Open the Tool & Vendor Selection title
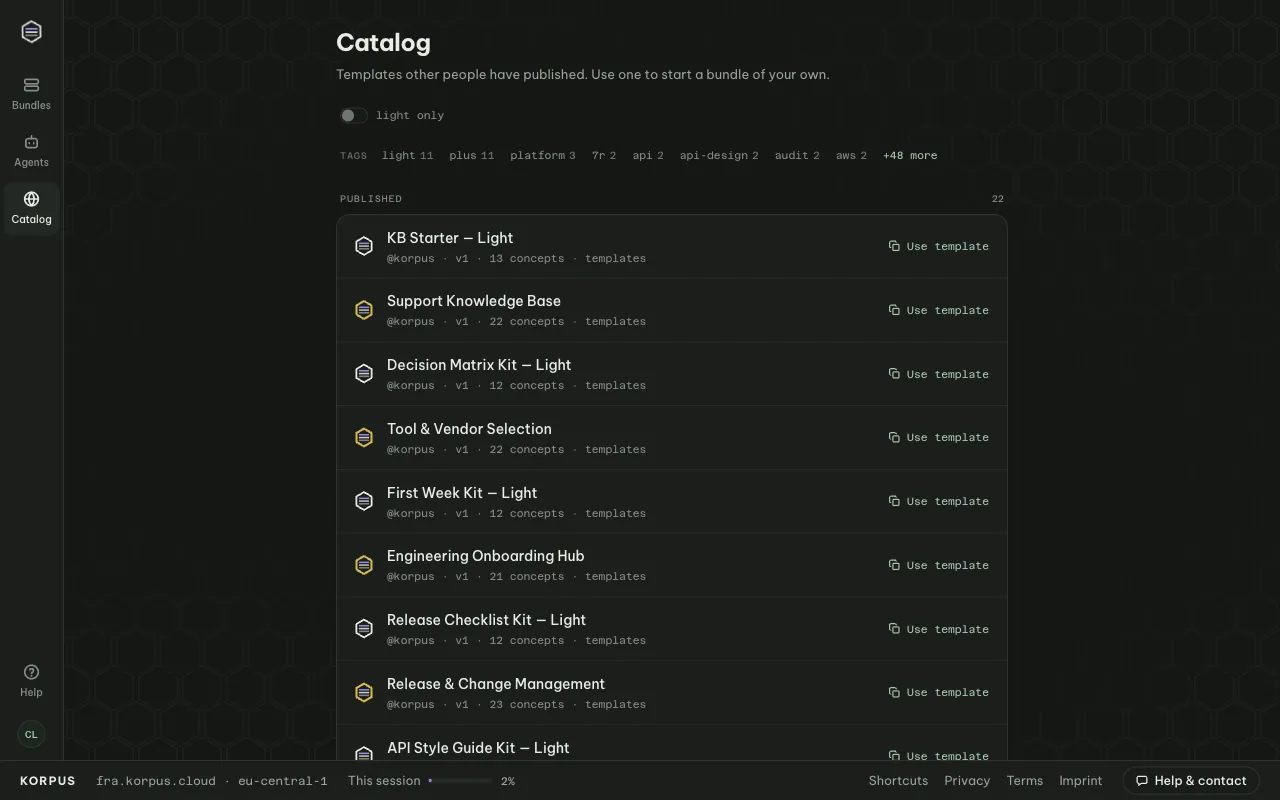Screen dimensions: 1280x800 (x=469, y=429)
